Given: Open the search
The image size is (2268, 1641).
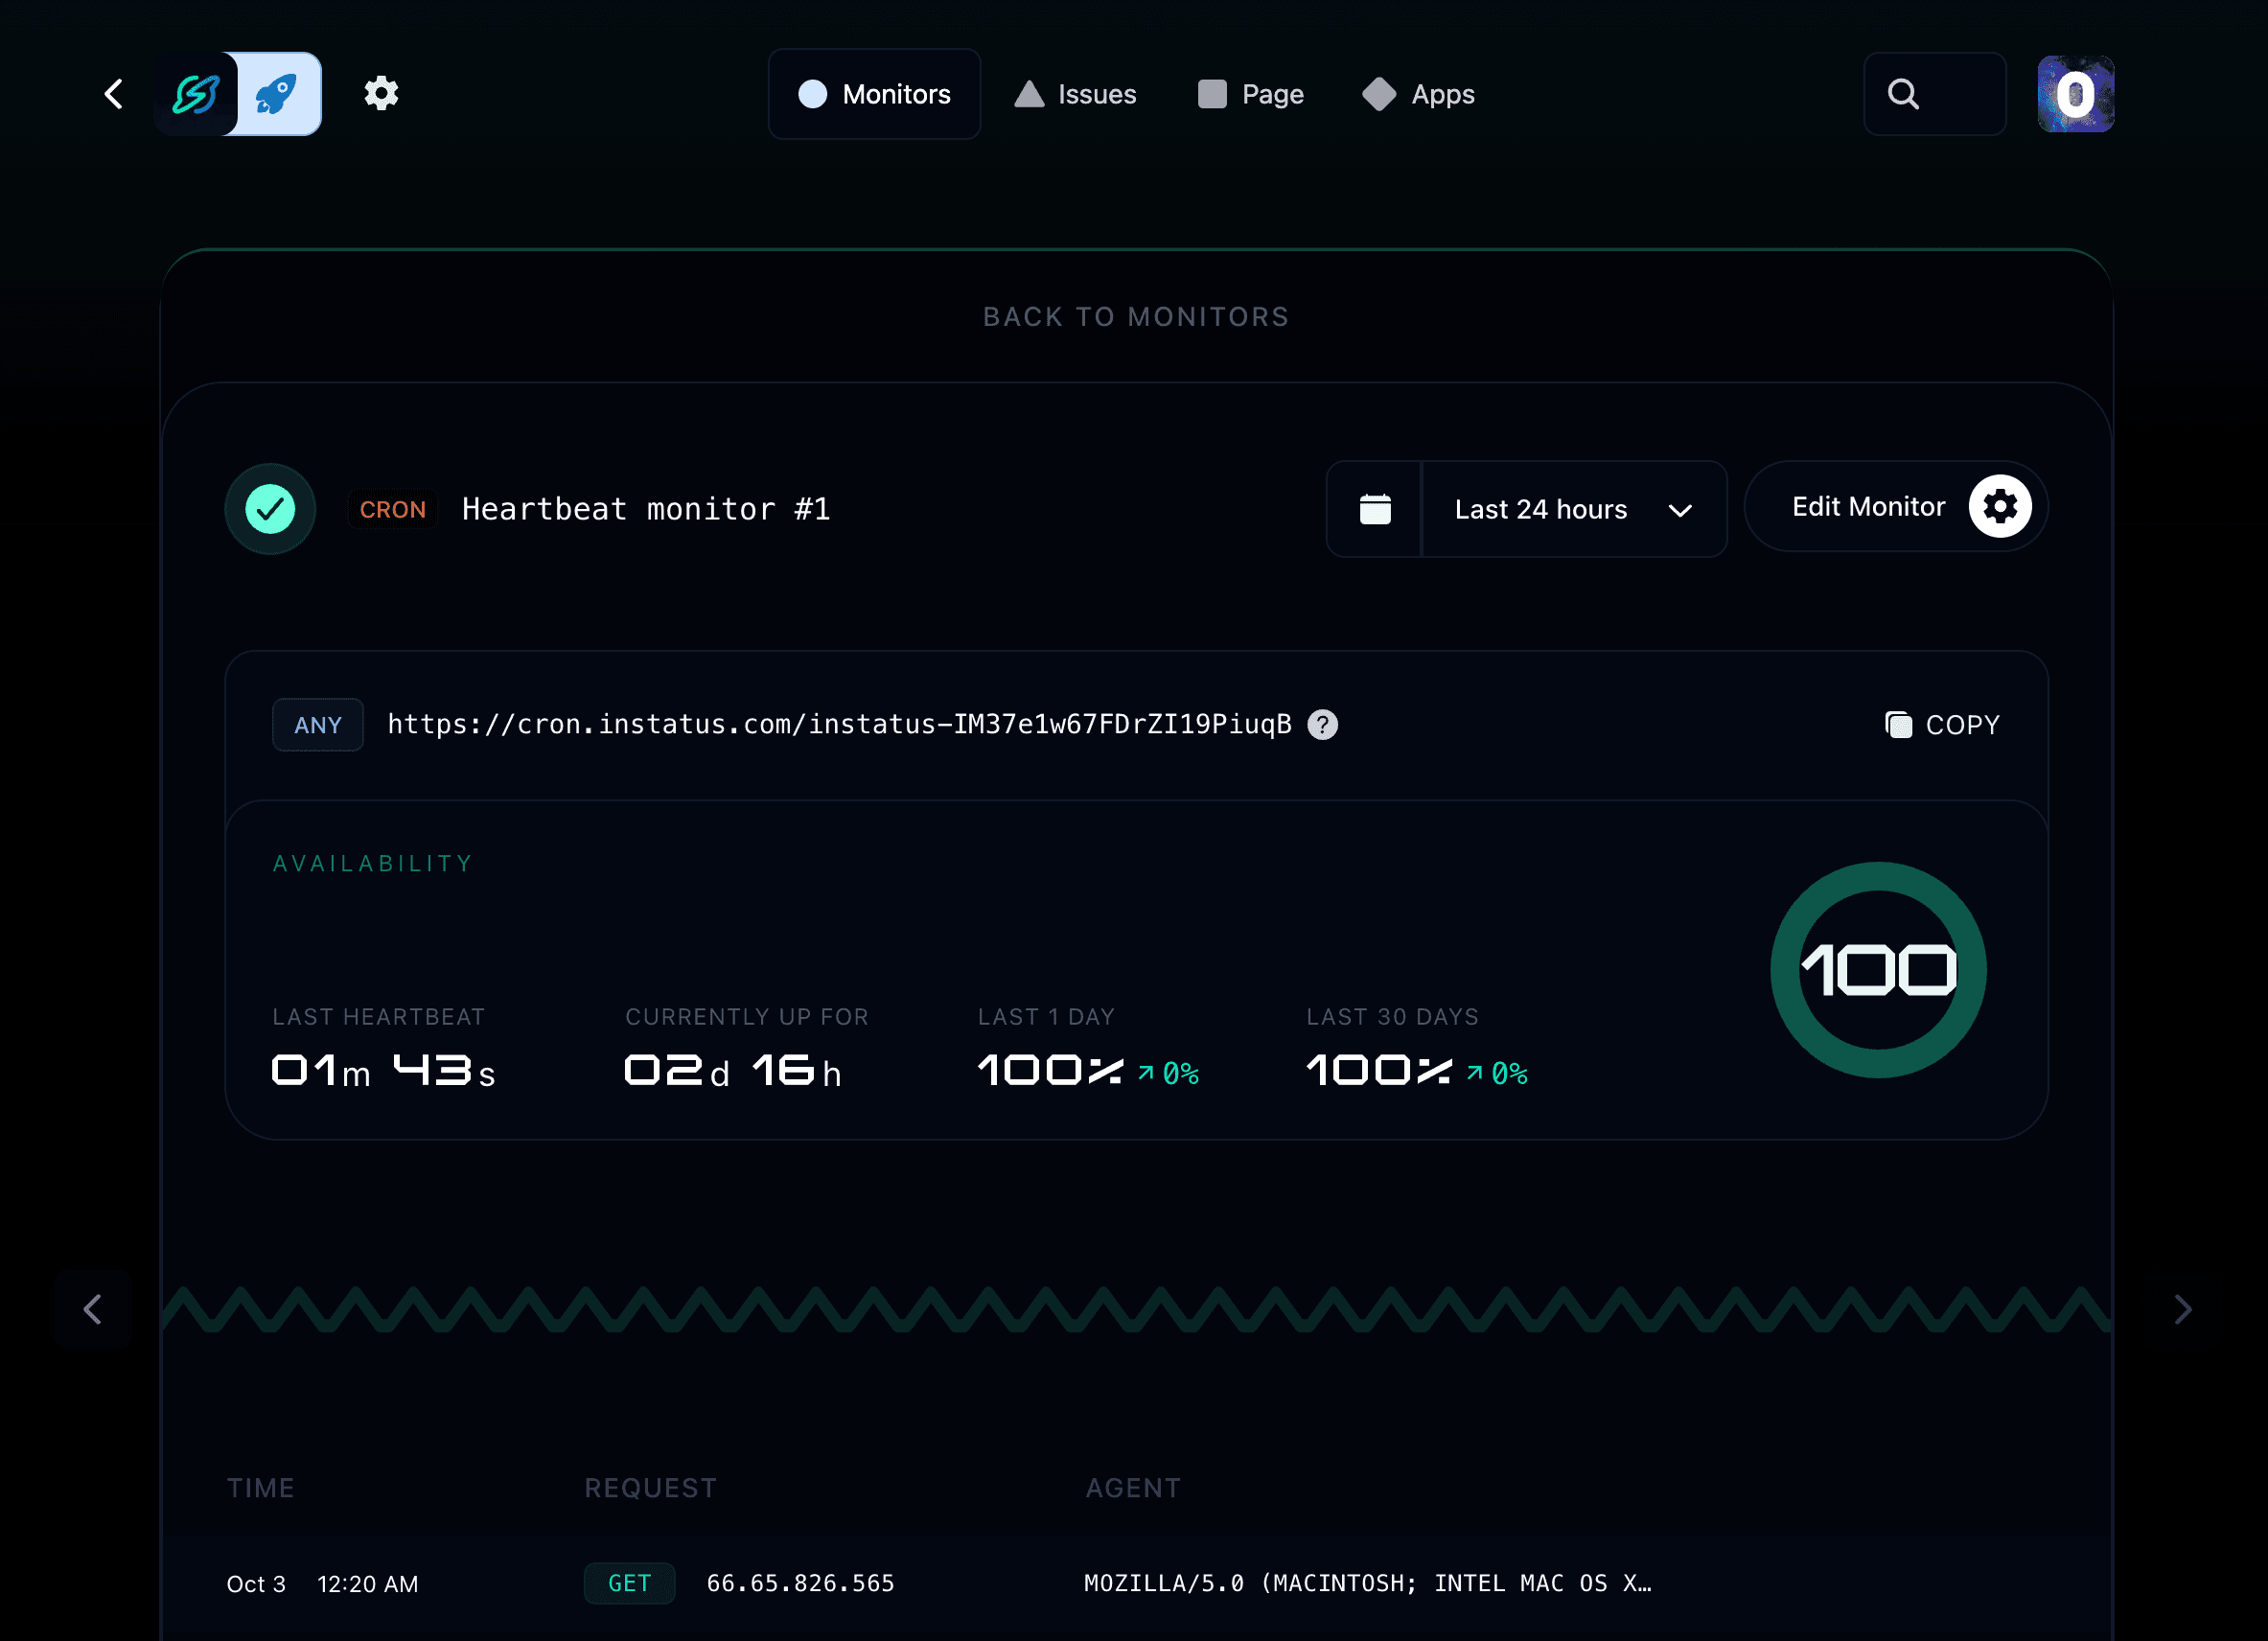Looking at the screenshot, I should pyautogui.click(x=1903, y=93).
